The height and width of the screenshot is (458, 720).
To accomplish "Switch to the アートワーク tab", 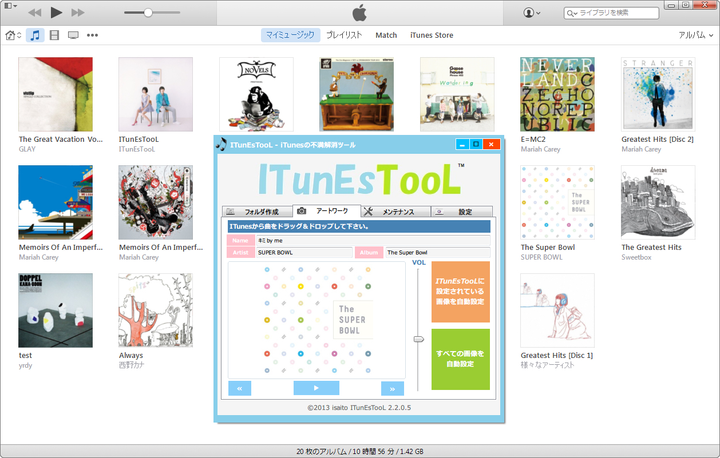I will click(x=327, y=211).
